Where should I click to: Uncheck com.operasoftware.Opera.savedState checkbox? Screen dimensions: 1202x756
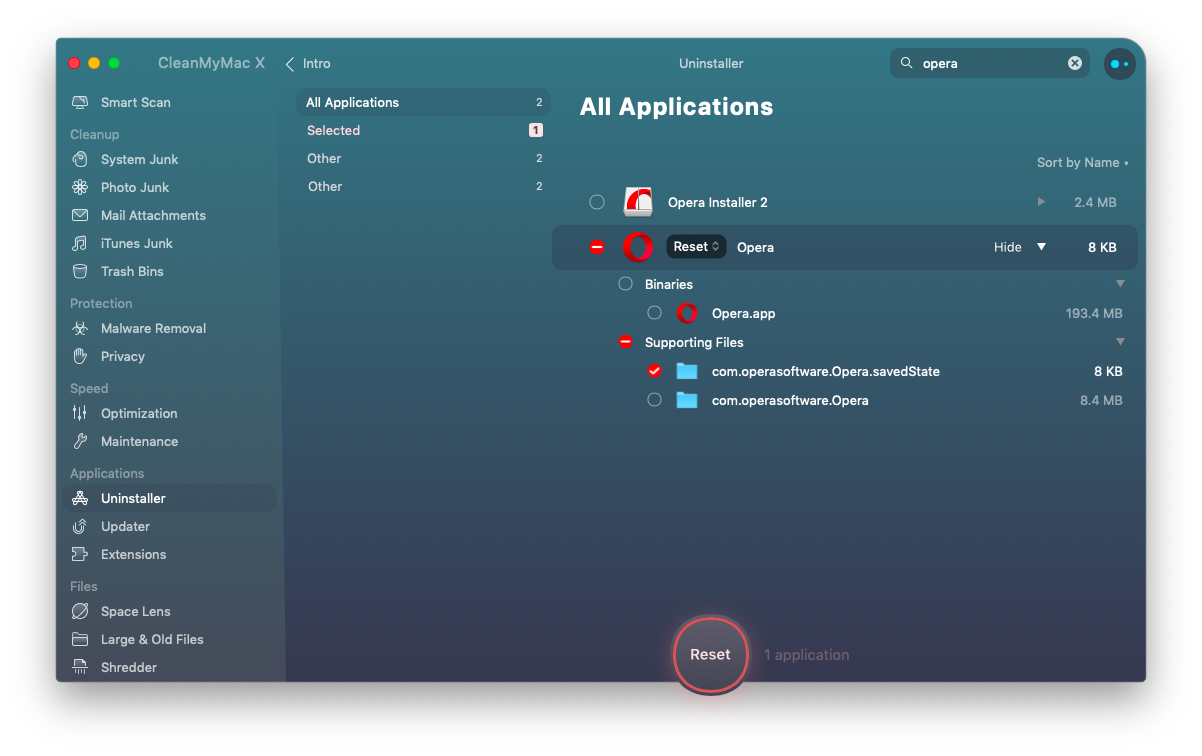pos(655,371)
